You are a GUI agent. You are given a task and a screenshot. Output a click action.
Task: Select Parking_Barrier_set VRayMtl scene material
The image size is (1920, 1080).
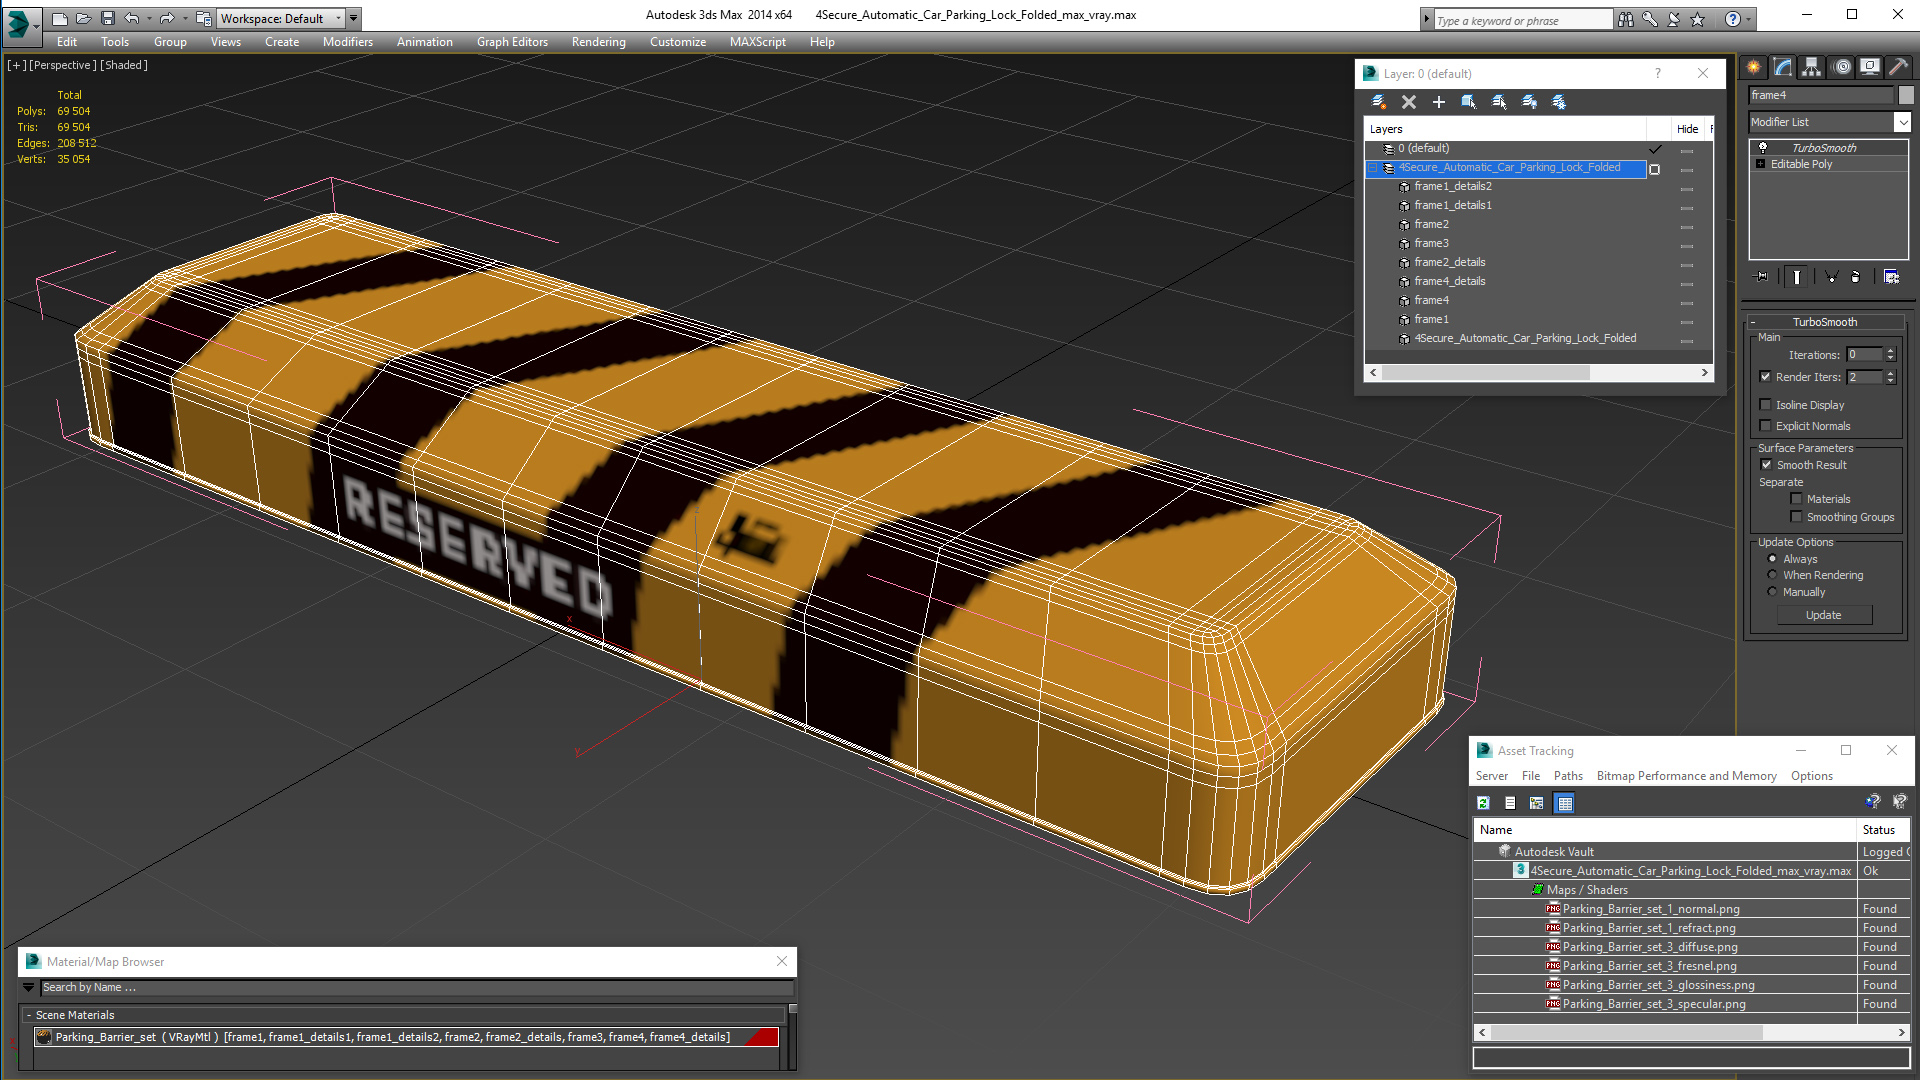405,1037
